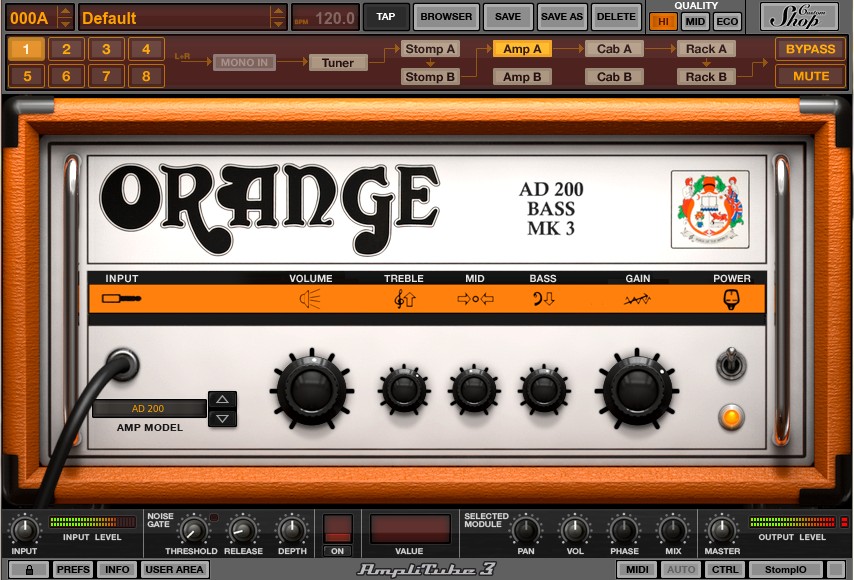
Task: Click the input jack icon on orange strip
Action: [x=121, y=298]
